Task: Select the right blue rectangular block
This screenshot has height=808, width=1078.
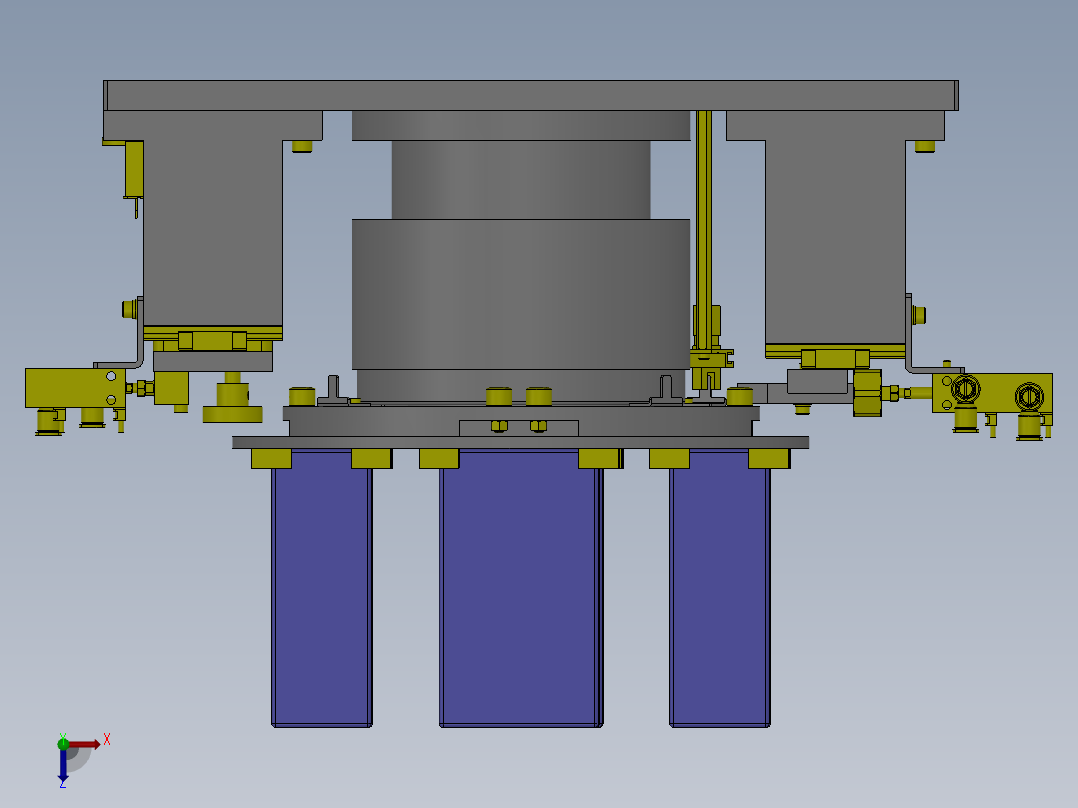Action: (x=720, y=588)
